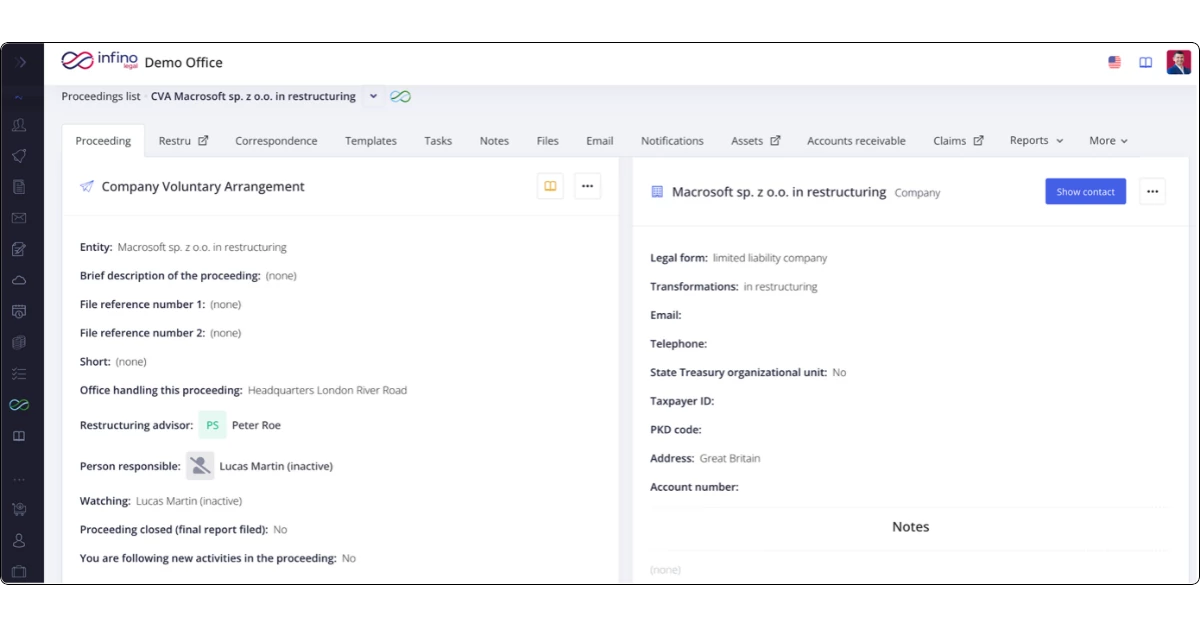Expand the proceeding name dropdown chevron in the breadcrumb
1200x627 pixels.
pyautogui.click(x=373, y=97)
